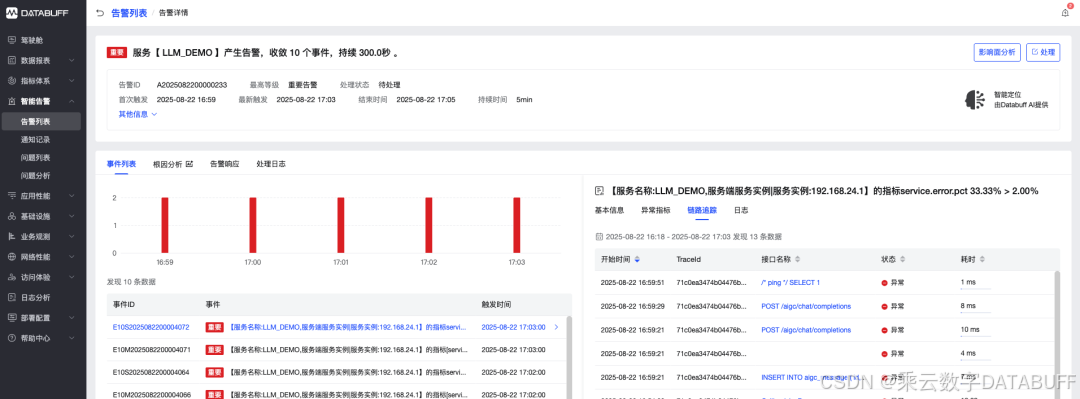Open the notification bell icon
1080x399 pixels.
click(1065, 12)
